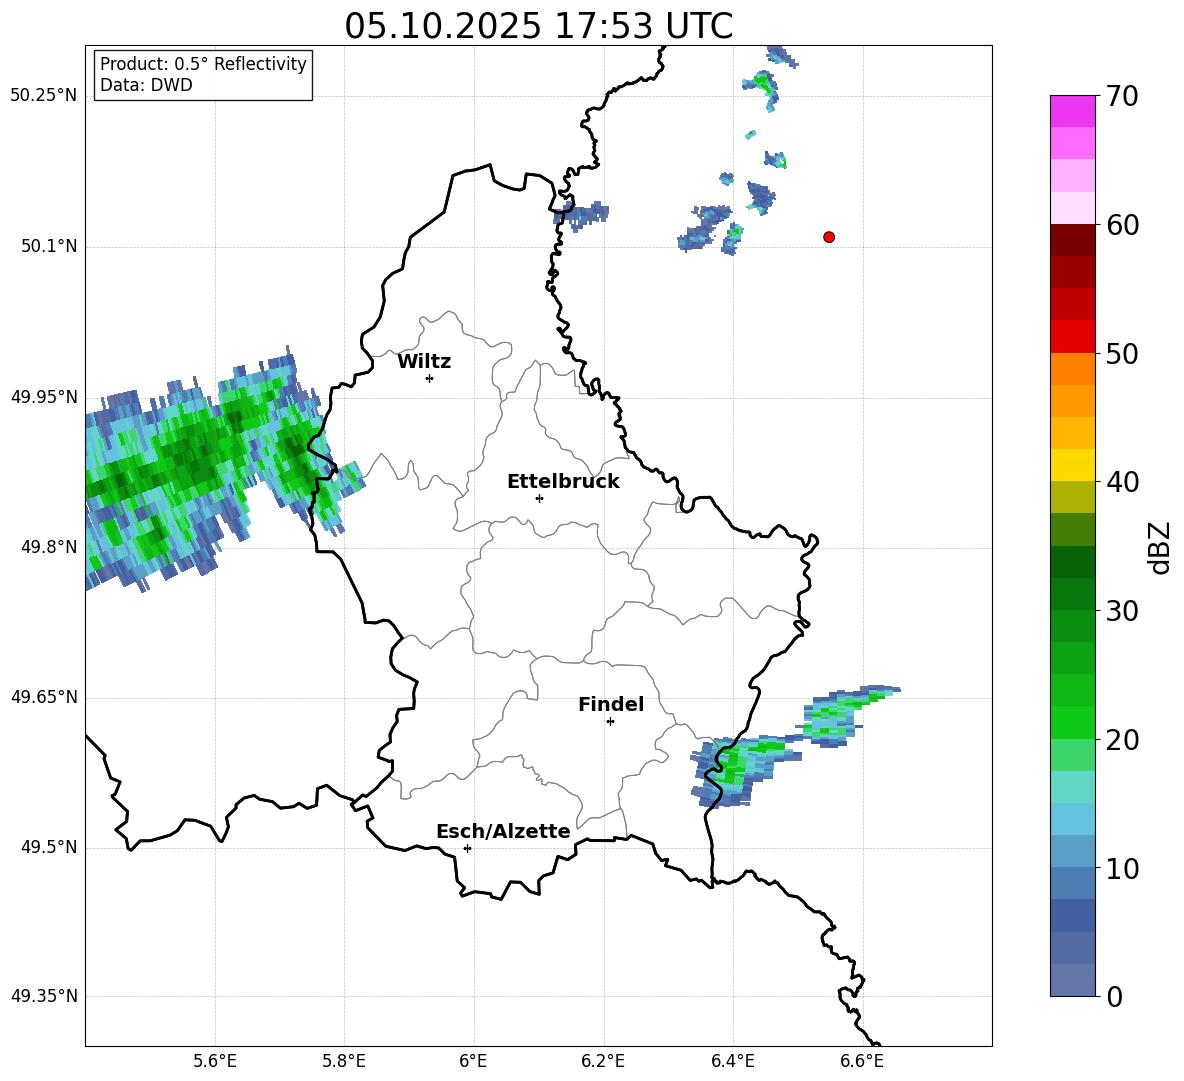The height and width of the screenshot is (1081, 1184).
Task: Pick the dark green colorbar swatch above 30
Action: click(x=1073, y=594)
